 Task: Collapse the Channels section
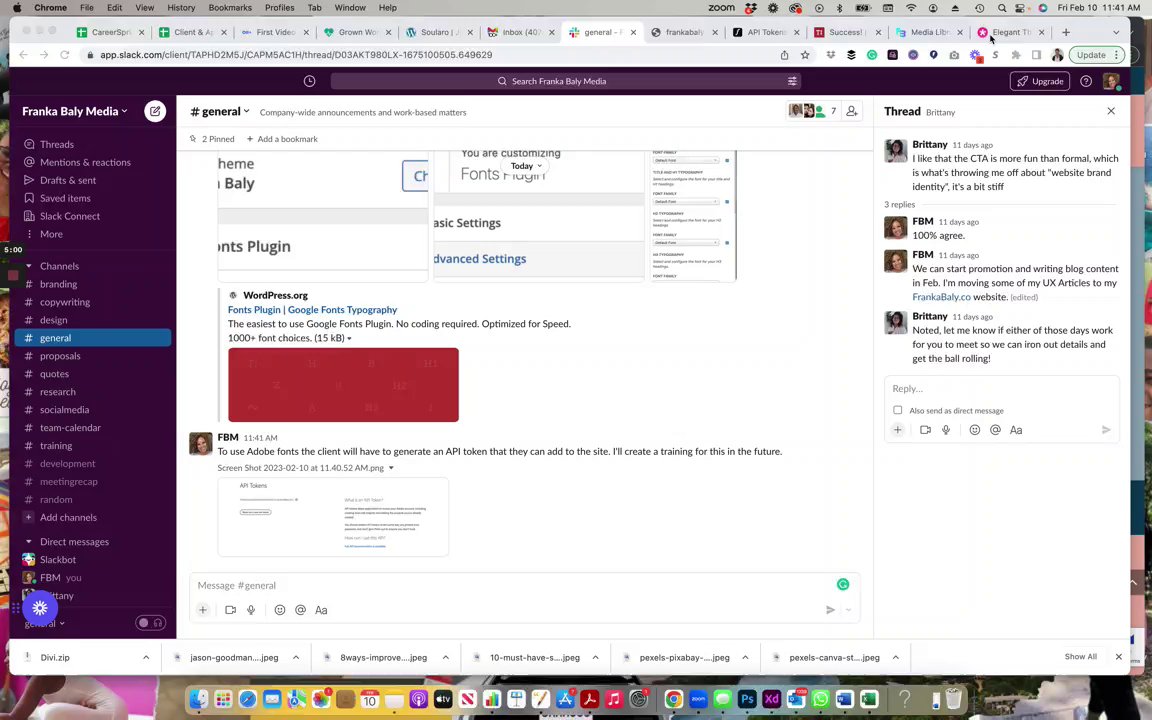pyautogui.click(x=29, y=266)
